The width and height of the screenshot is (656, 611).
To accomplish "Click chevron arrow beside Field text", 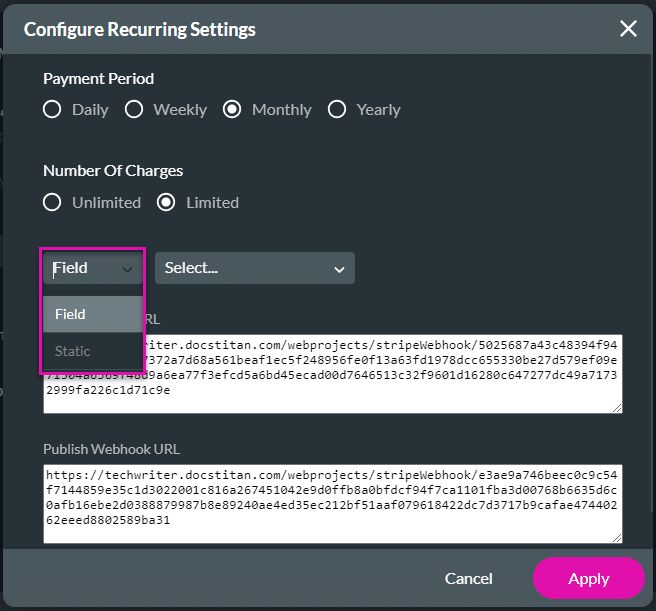I will [x=127, y=270].
